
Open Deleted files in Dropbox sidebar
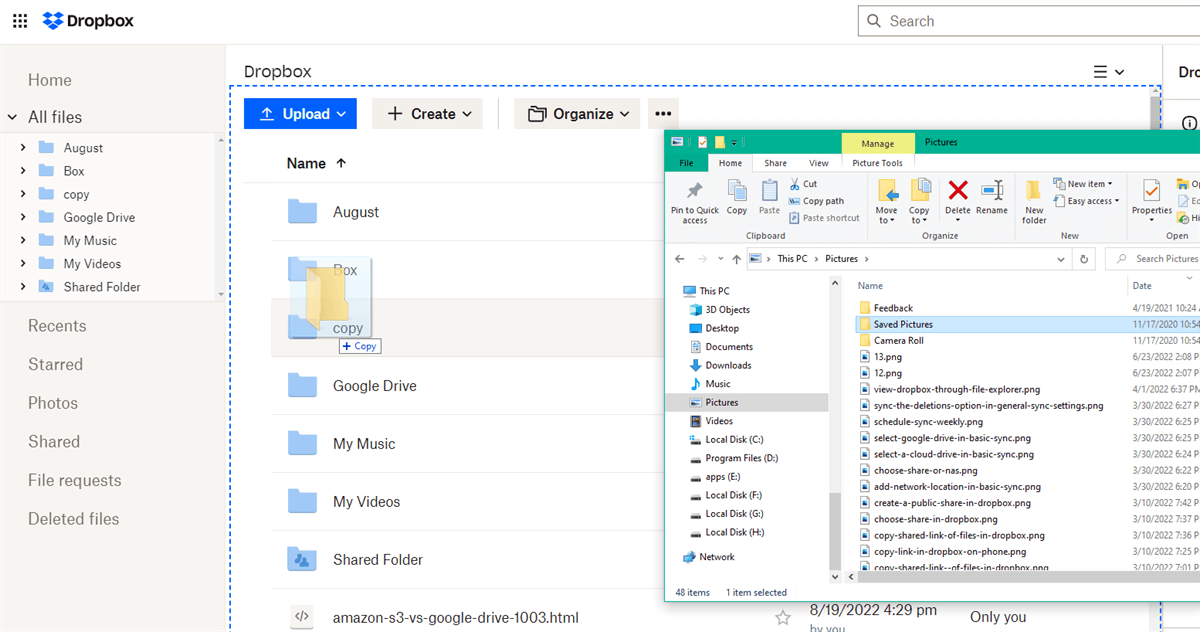(x=73, y=519)
